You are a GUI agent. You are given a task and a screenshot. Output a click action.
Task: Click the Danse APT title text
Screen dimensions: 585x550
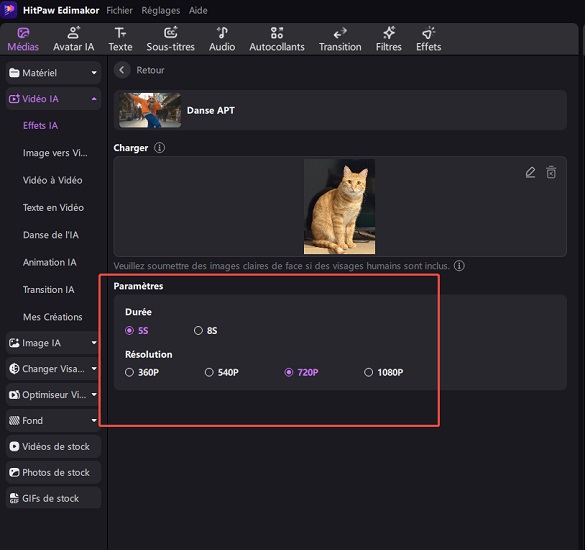tap(211, 110)
